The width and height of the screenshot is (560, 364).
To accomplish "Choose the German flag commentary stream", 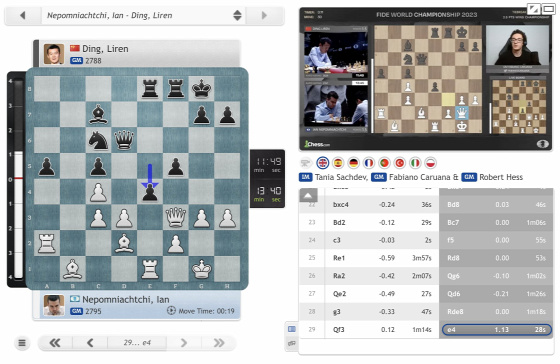I will point(353,163).
